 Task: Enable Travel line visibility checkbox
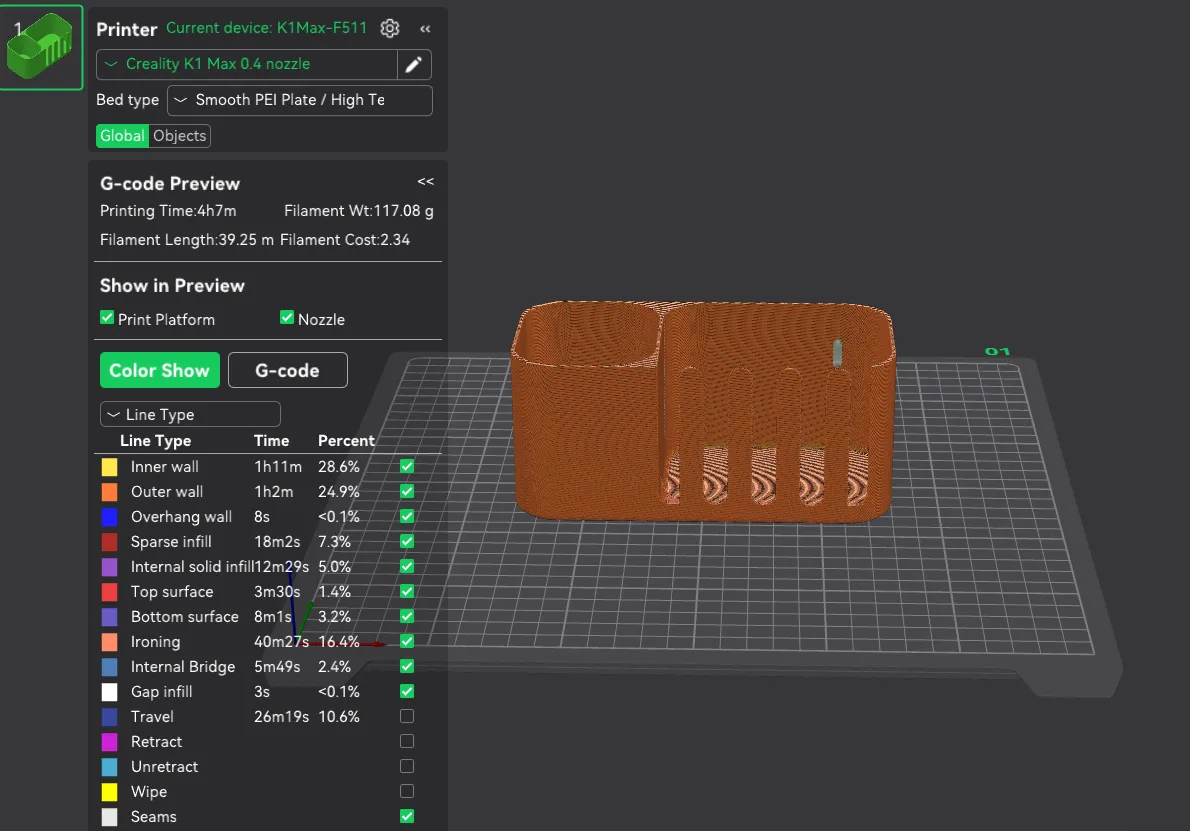click(x=407, y=716)
